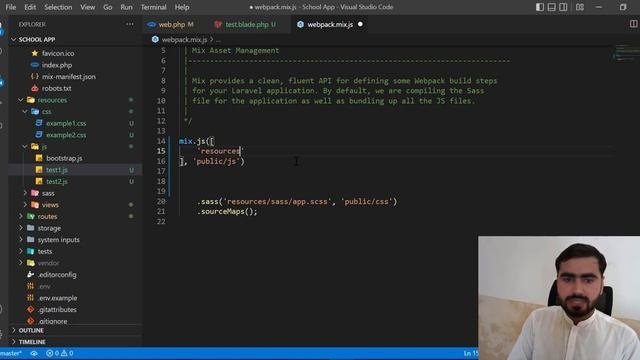Toggle bottom panel layout icon
640x360 pixels.
pyautogui.click(x=551, y=7)
